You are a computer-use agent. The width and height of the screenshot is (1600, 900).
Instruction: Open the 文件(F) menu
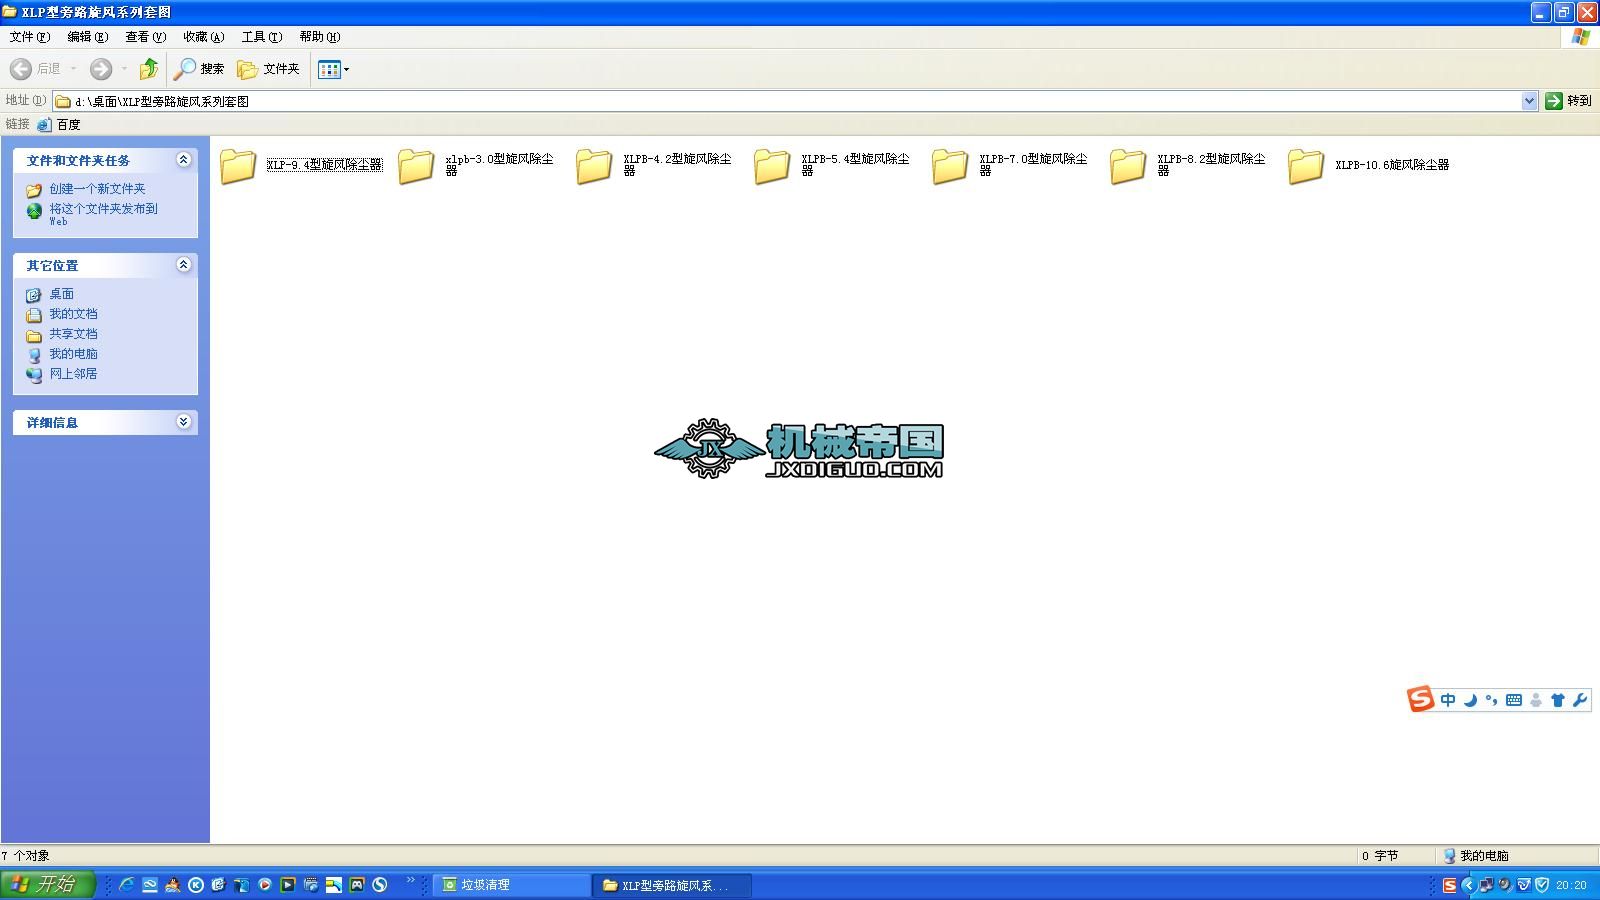pyautogui.click(x=30, y=37)
